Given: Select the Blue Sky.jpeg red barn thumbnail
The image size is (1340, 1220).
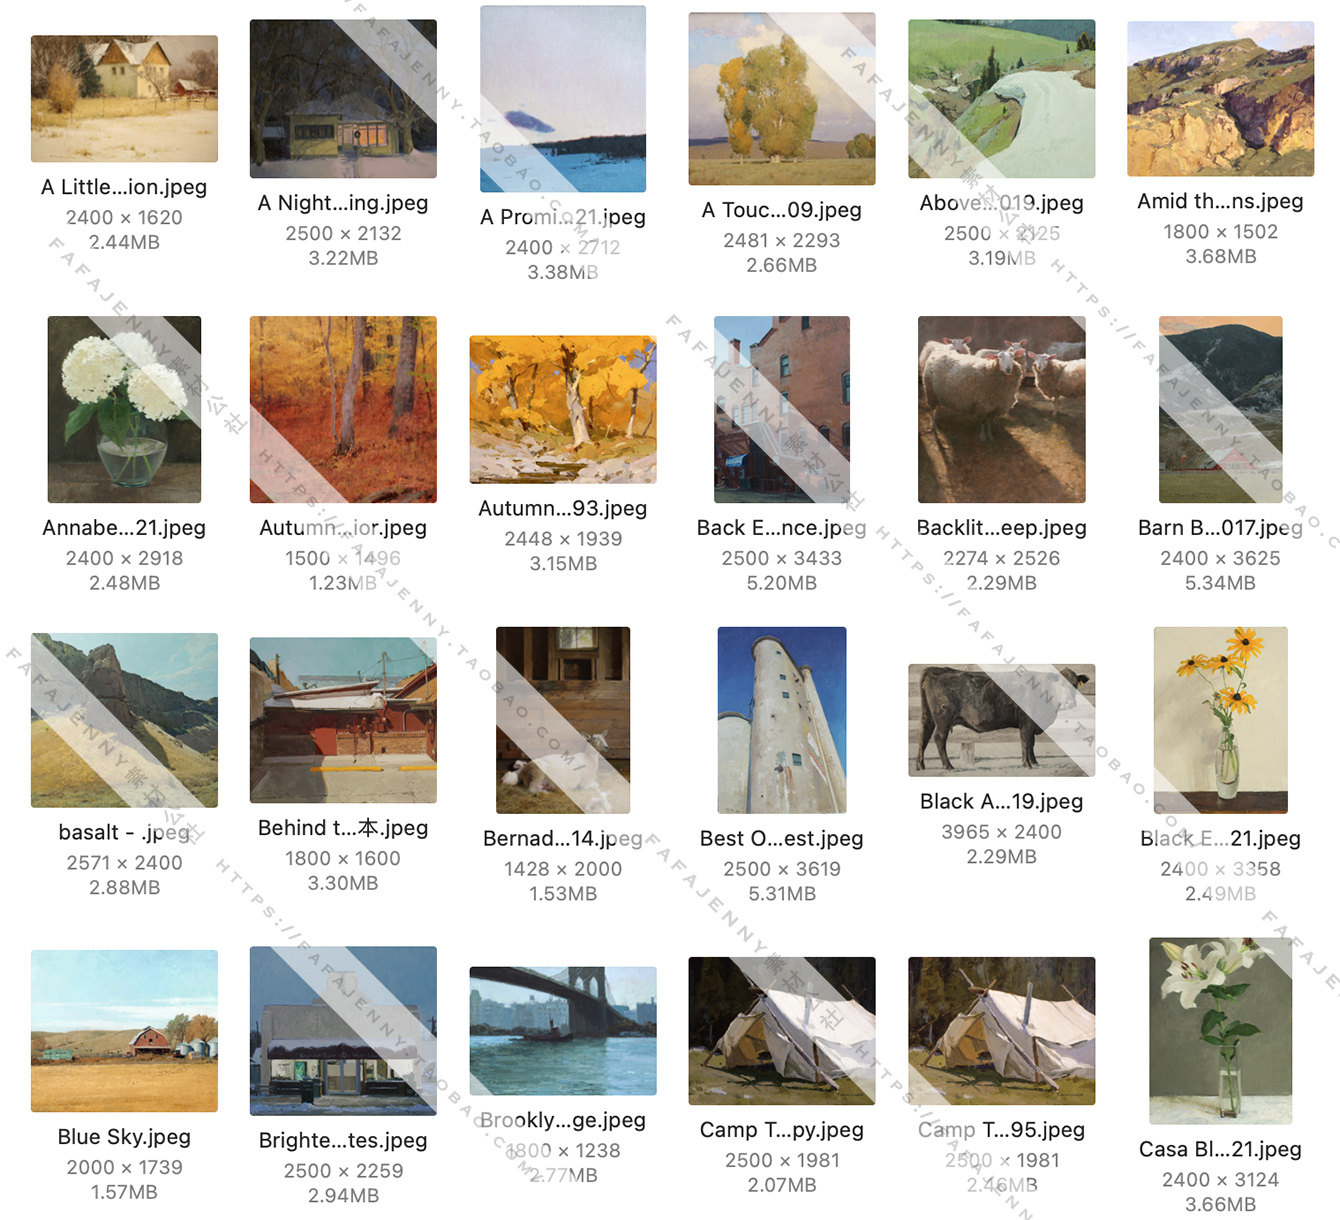Looking at the screenshot, I should 124,1031.
